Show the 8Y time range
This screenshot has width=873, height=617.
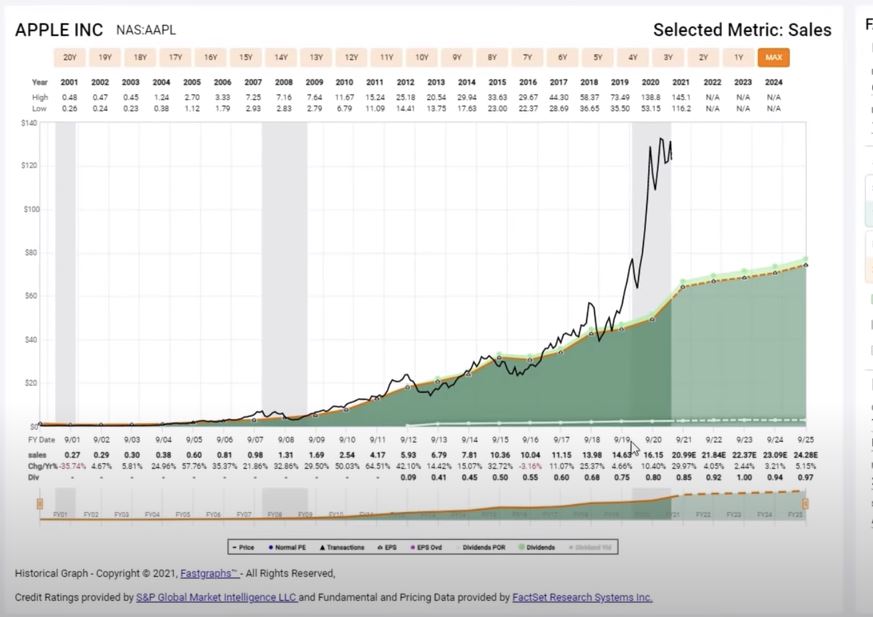click(x=492, y=57)
